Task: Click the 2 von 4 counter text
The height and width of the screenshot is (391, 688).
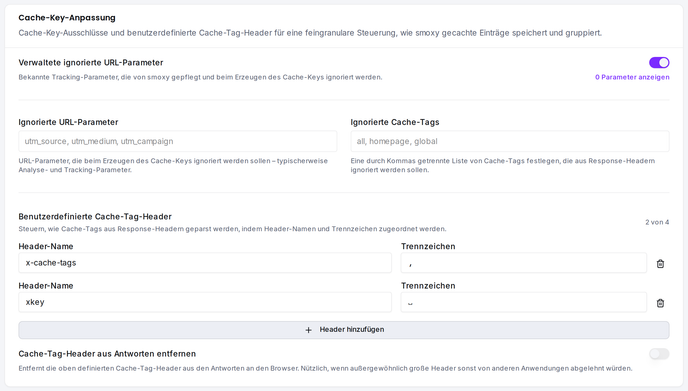Action: (657, 222)
